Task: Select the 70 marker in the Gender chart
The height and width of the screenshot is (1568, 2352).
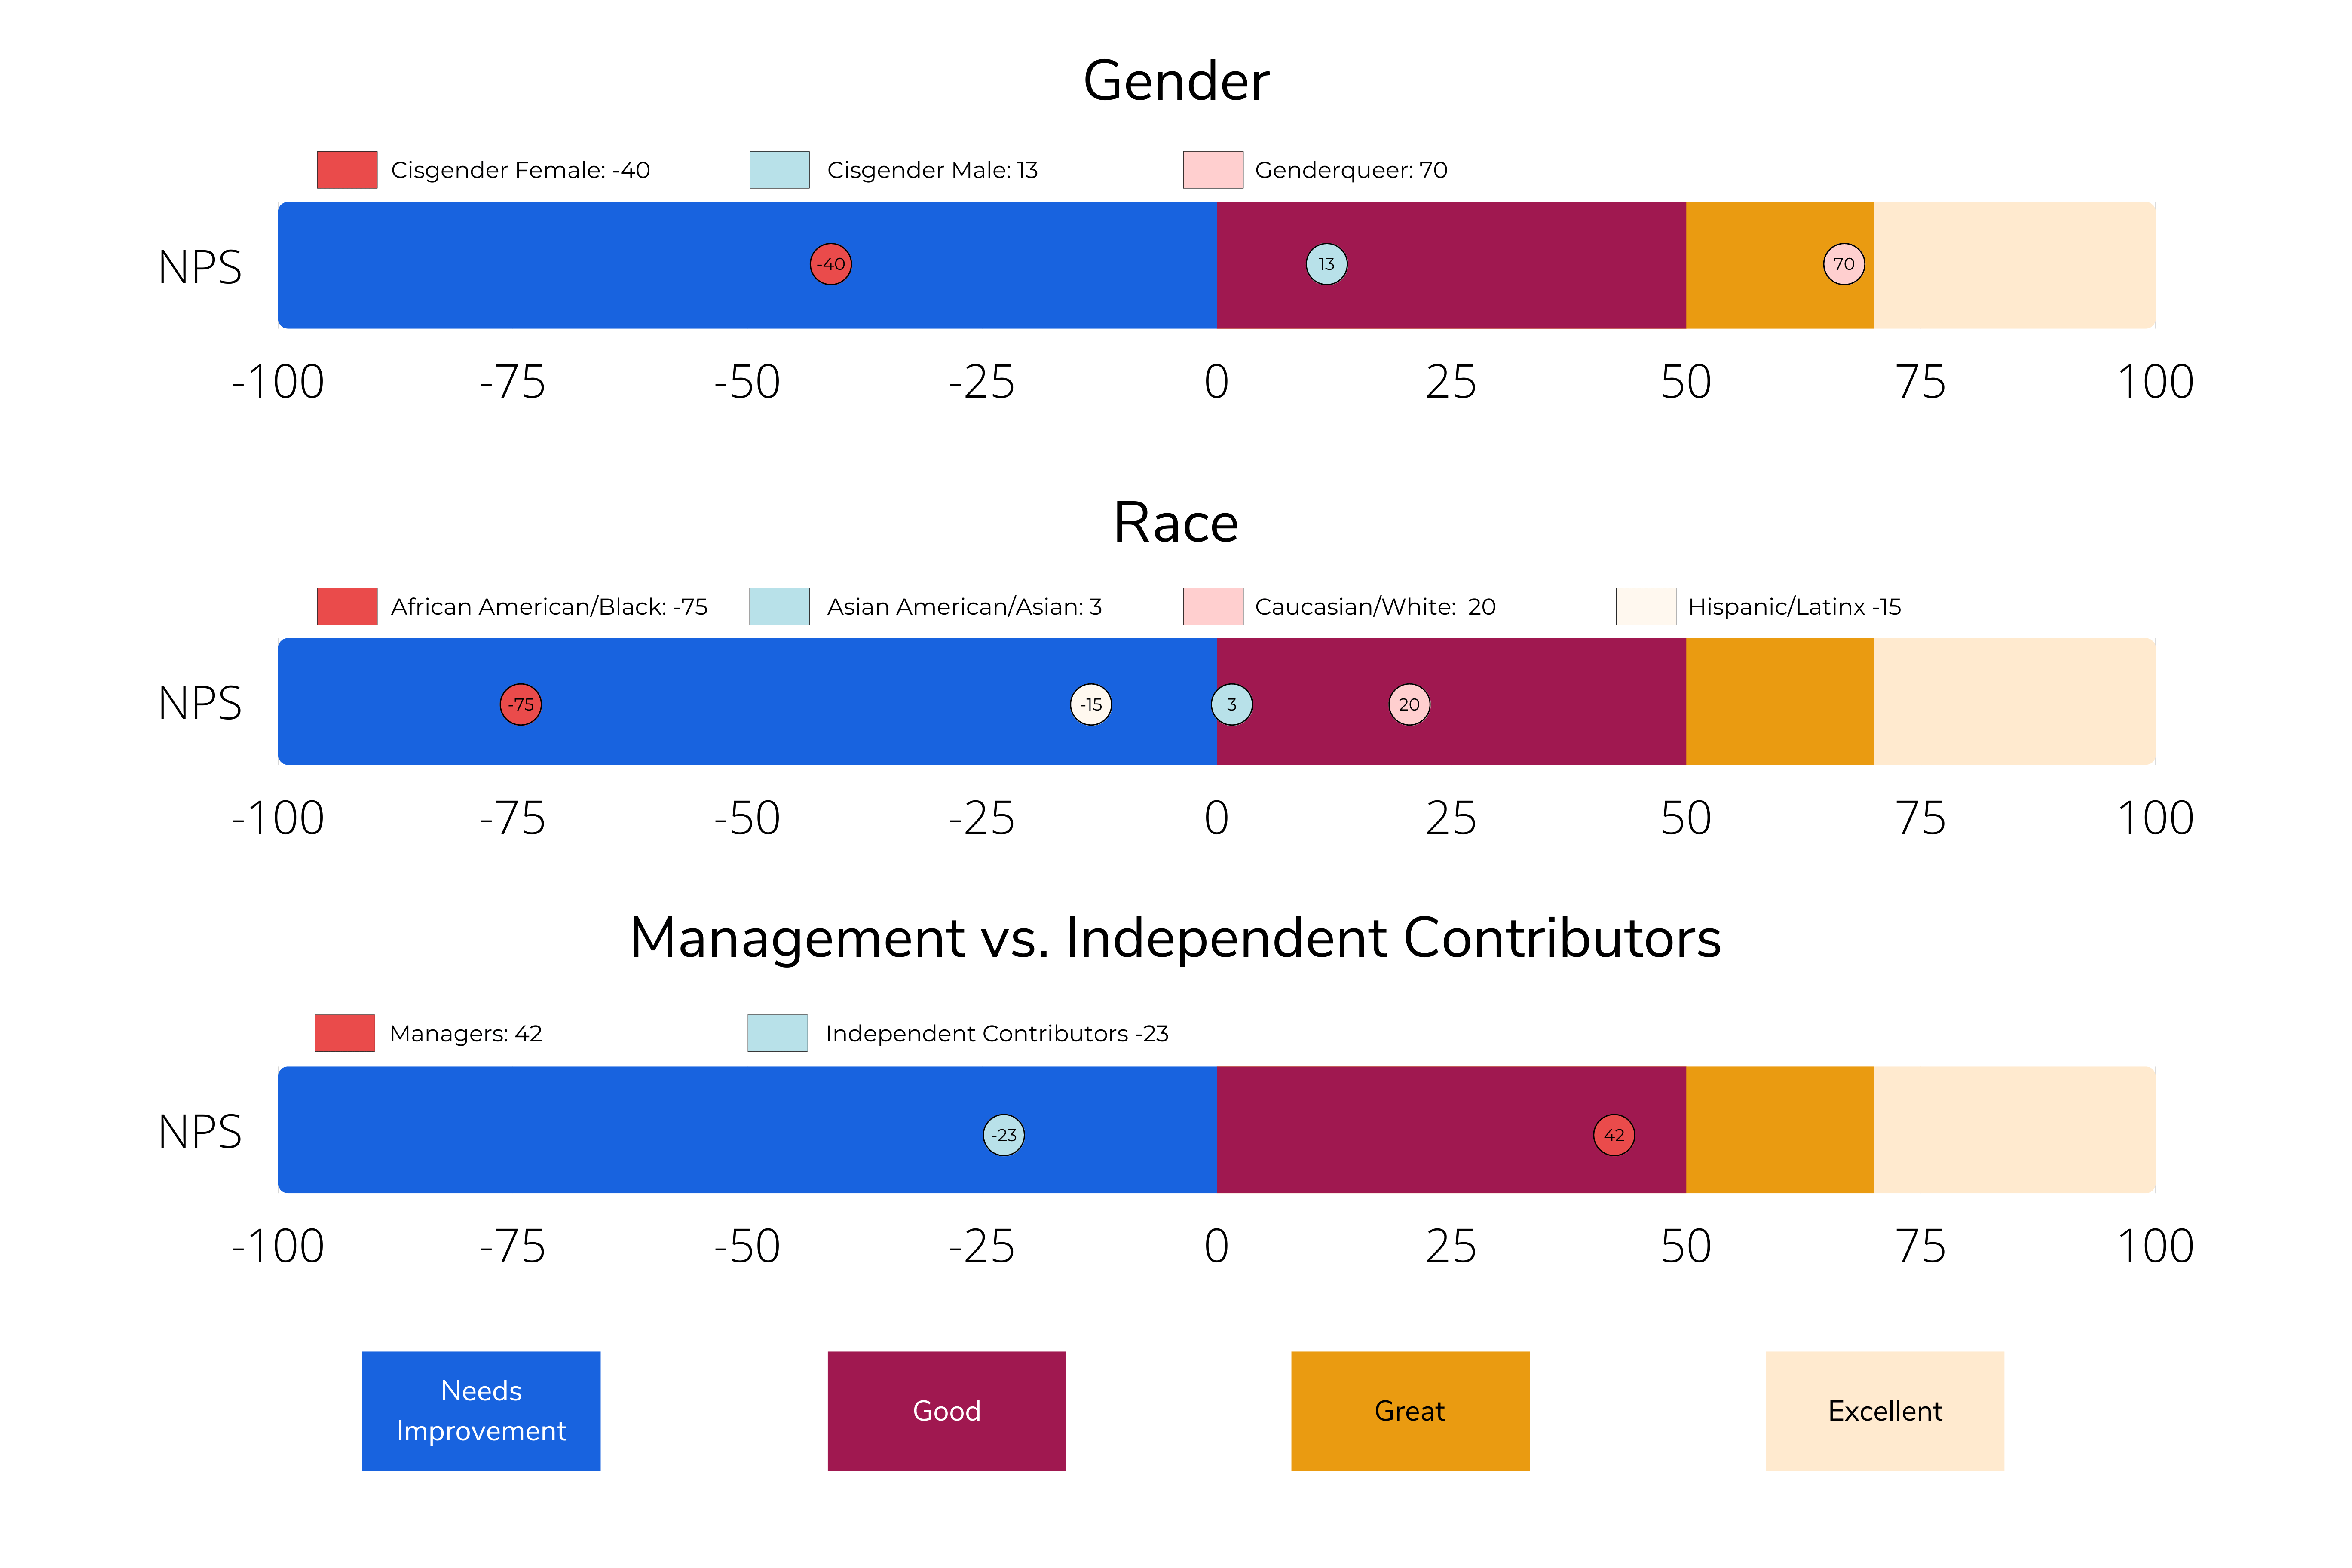Action: click(1845, 264)
